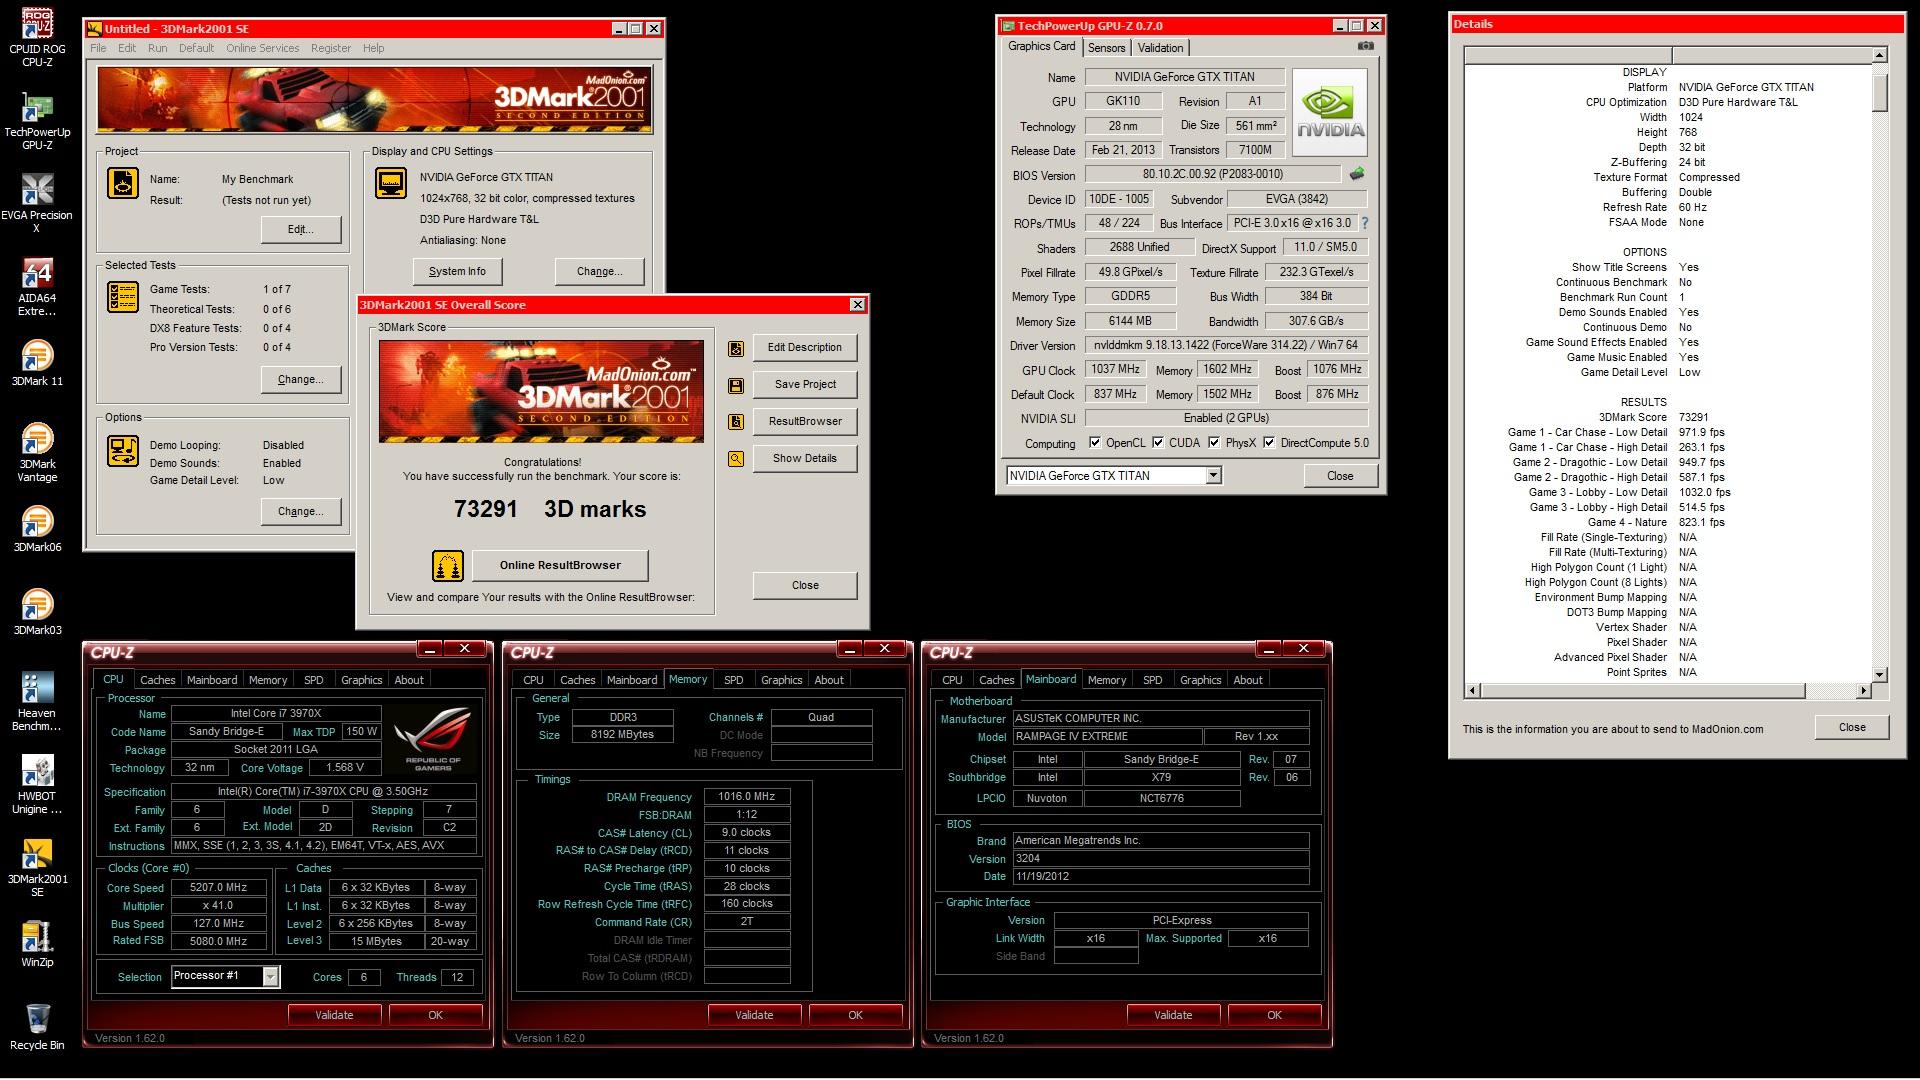Click OK in the Mainboard CPU-Z window

click(x=1274, y=1015)
